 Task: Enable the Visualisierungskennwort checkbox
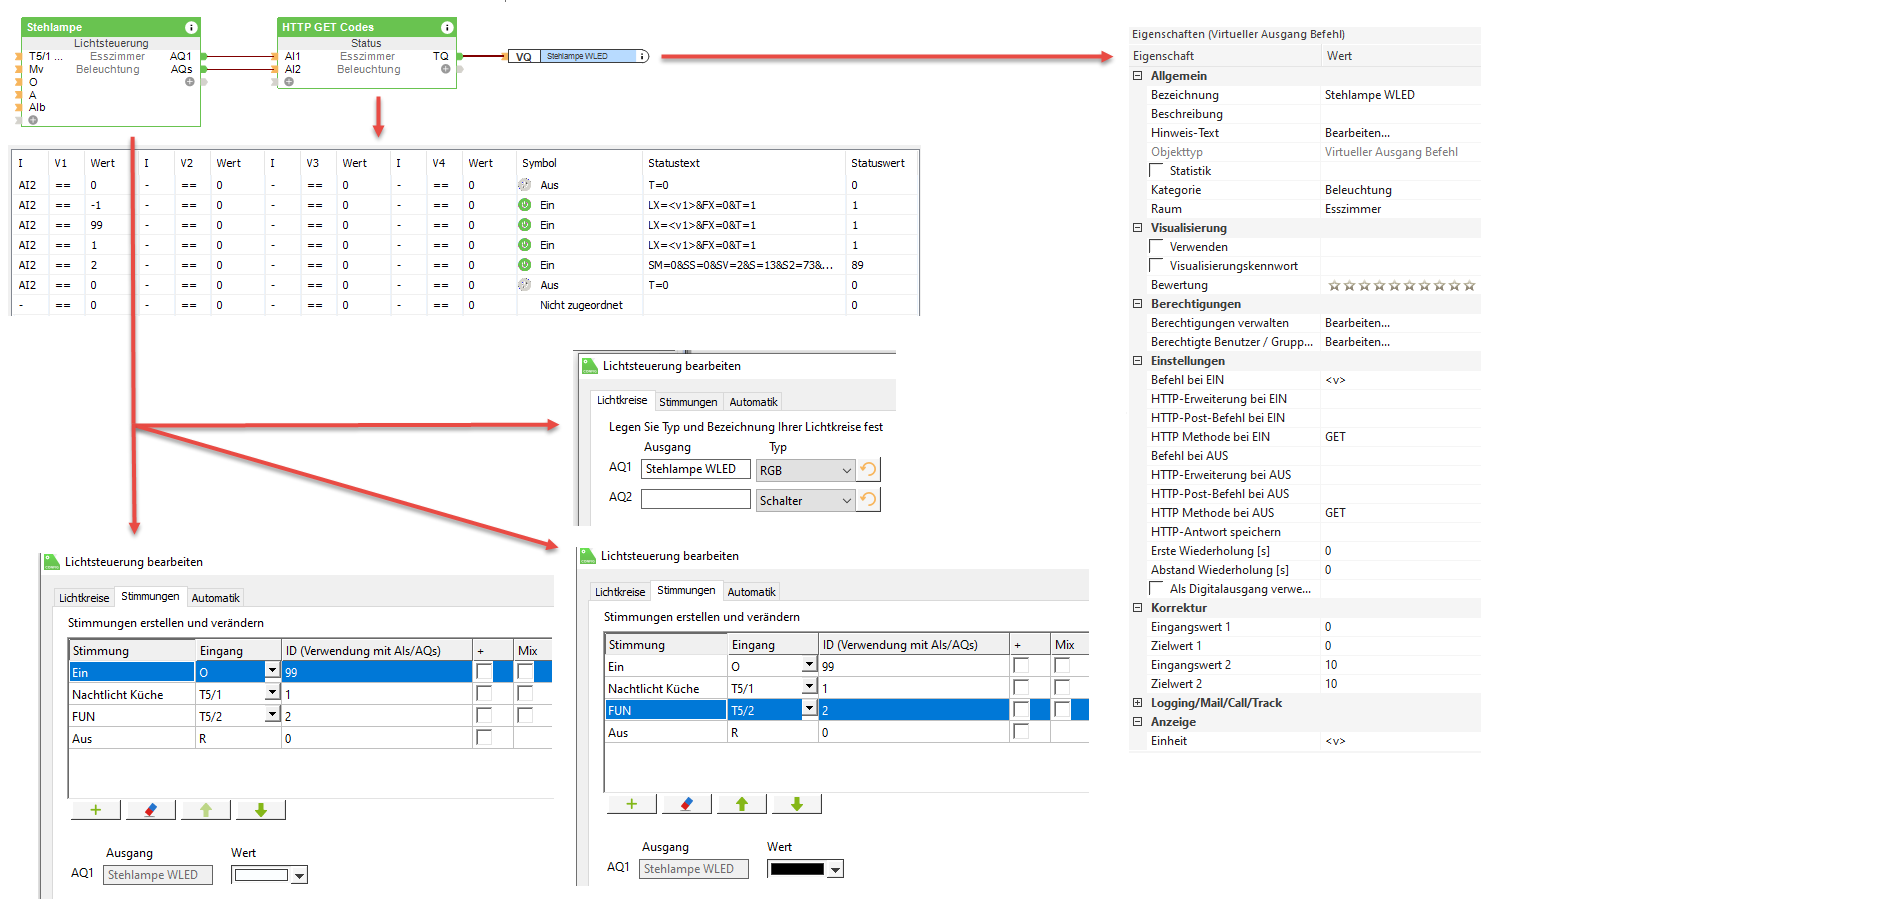[x=1157, y=265]
